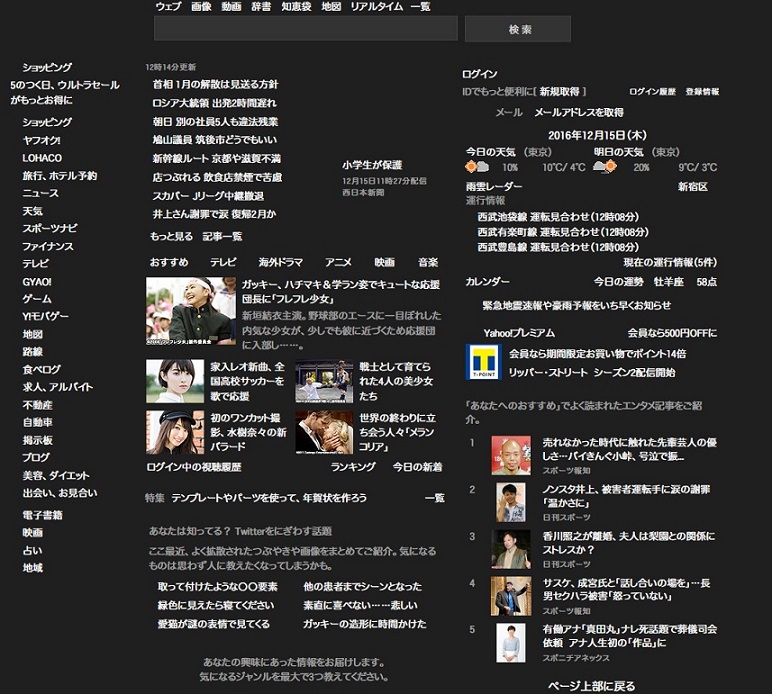Image resolution: width=772 pixels, height=694 pixels.
Task: Click the 検索 search button
Action: pyautogui.click(x=518, y=29)
